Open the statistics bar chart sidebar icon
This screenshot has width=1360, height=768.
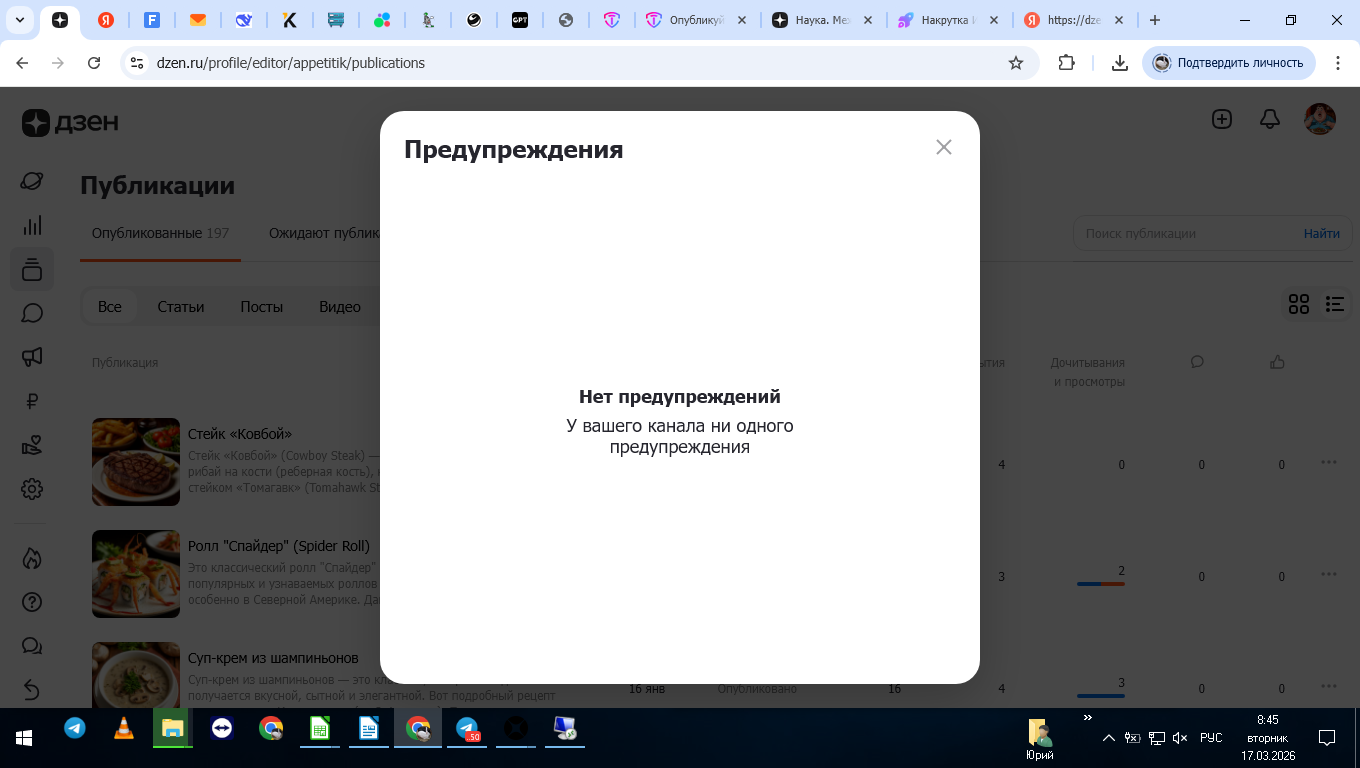(32, 225)
